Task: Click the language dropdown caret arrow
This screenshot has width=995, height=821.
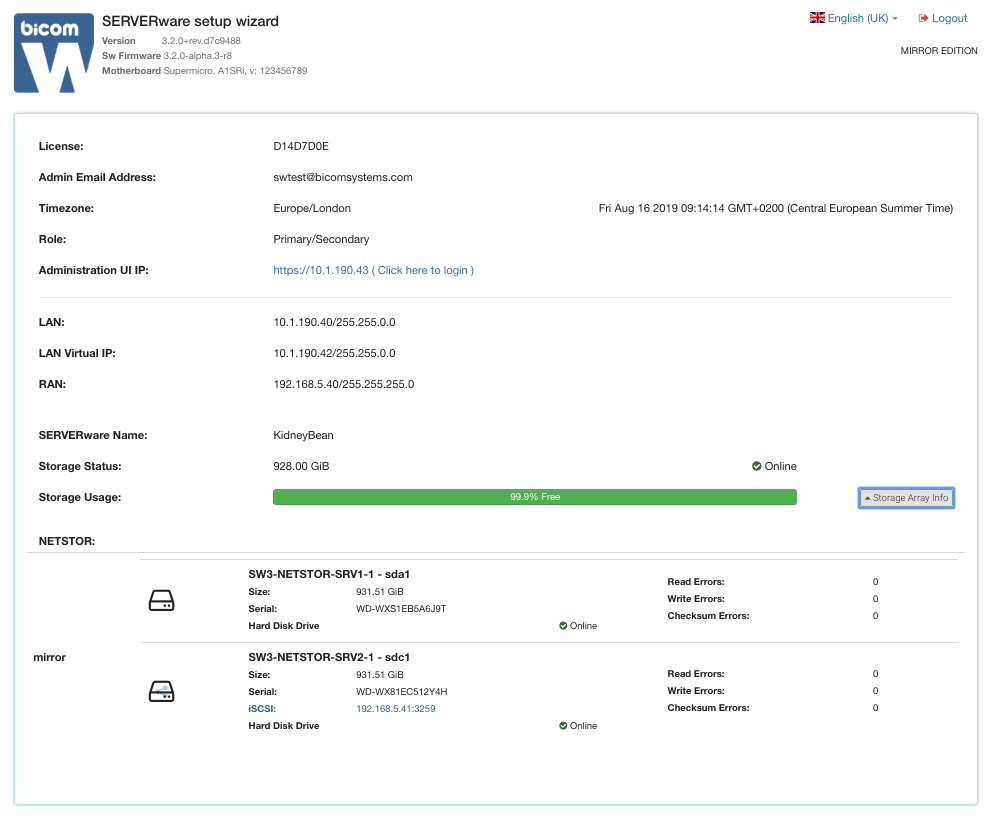Action: [x=895, y=19]
